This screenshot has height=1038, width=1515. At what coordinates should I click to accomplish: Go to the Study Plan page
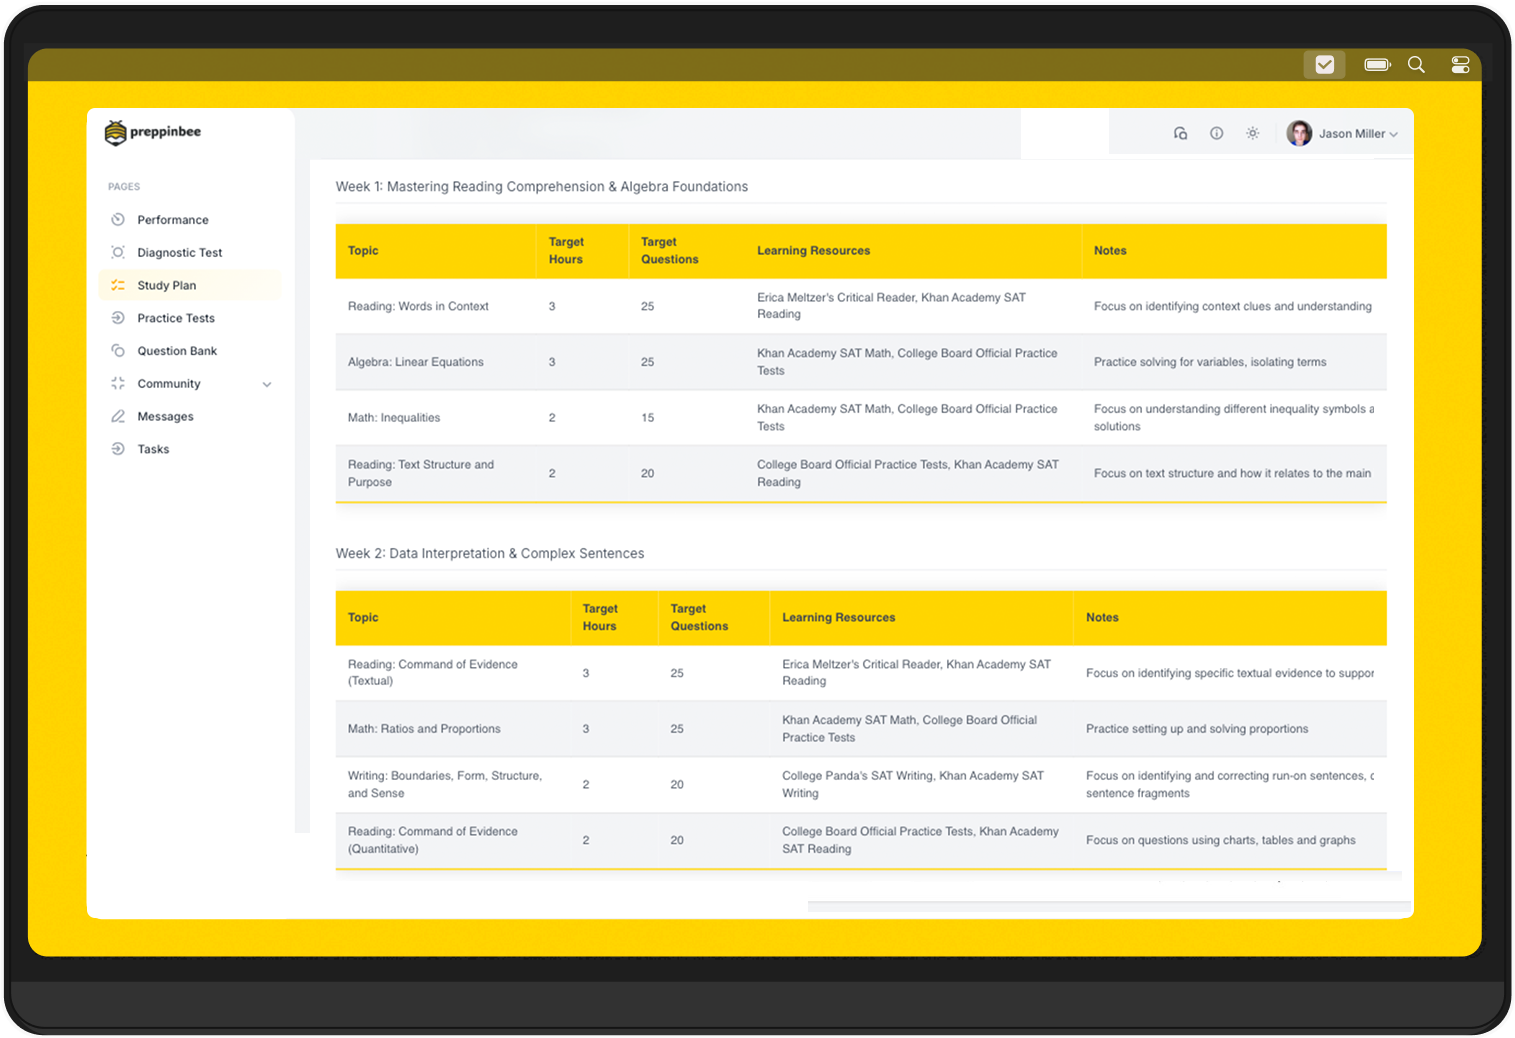coord(167,285)
